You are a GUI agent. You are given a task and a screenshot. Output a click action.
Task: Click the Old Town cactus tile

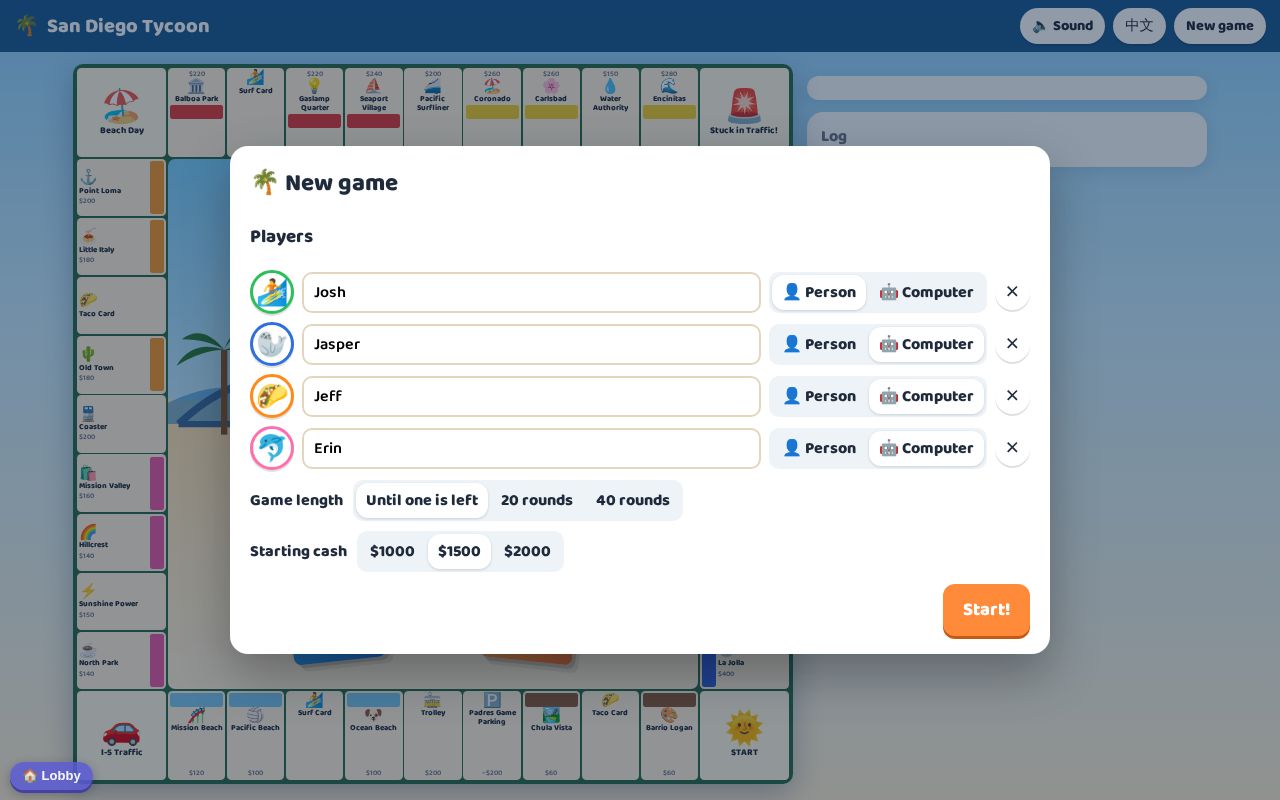(121, 364)
